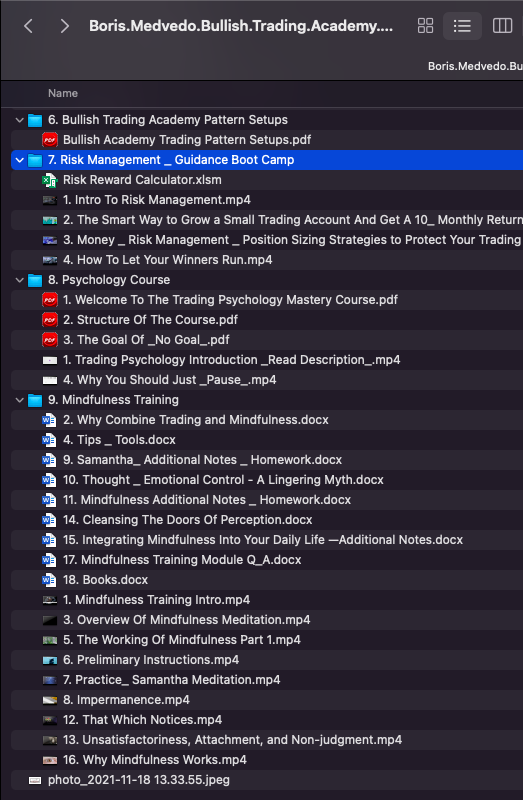Select 3. Money _ Risk Management _ Position Sizing Strategies
Viewport: 523px width, 800px height.
[x=292, y=240]
